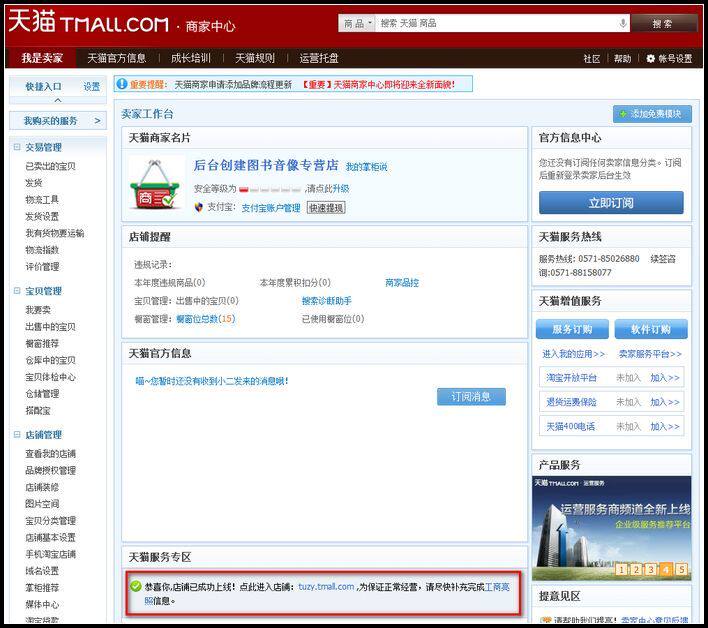This screenshot has height=628, width=708.
Task: Click 升级 security level link
Action: [340, 189]
